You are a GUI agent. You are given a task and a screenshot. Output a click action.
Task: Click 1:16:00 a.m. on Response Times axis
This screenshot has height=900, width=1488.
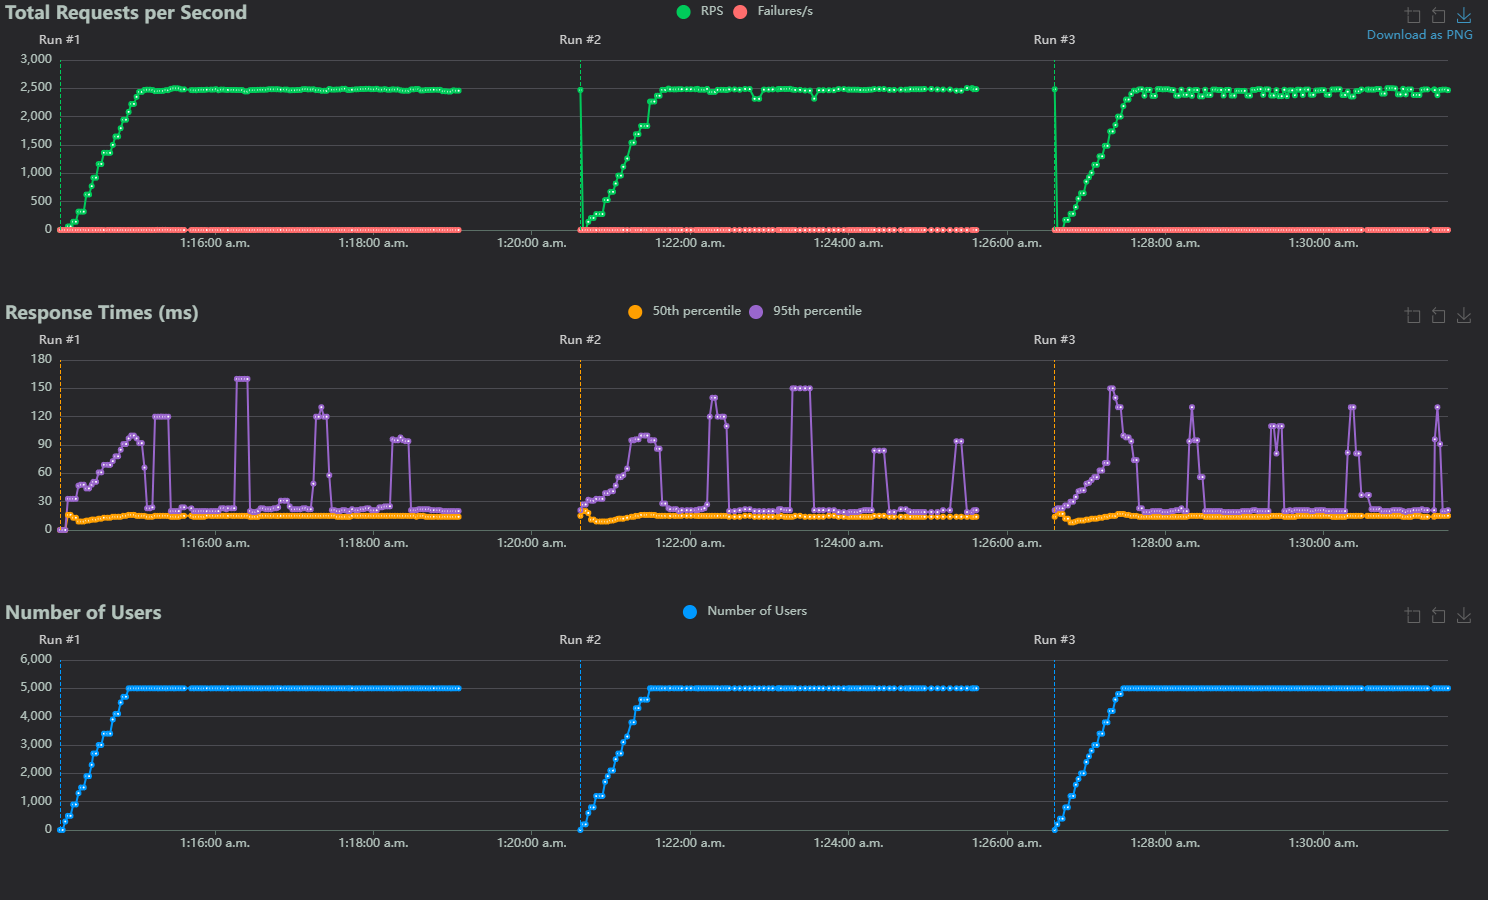point(215,543)
